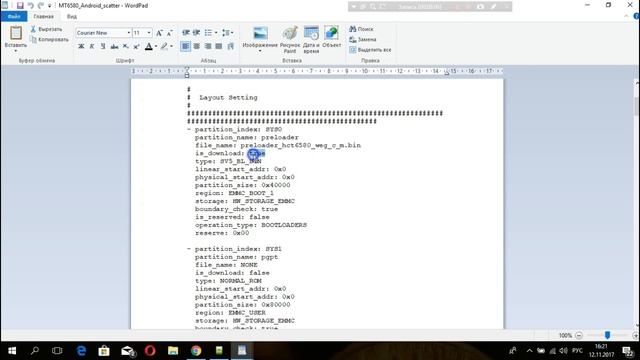Click the increase indent icon
The image size is (640, 360).
click(196, 33)
